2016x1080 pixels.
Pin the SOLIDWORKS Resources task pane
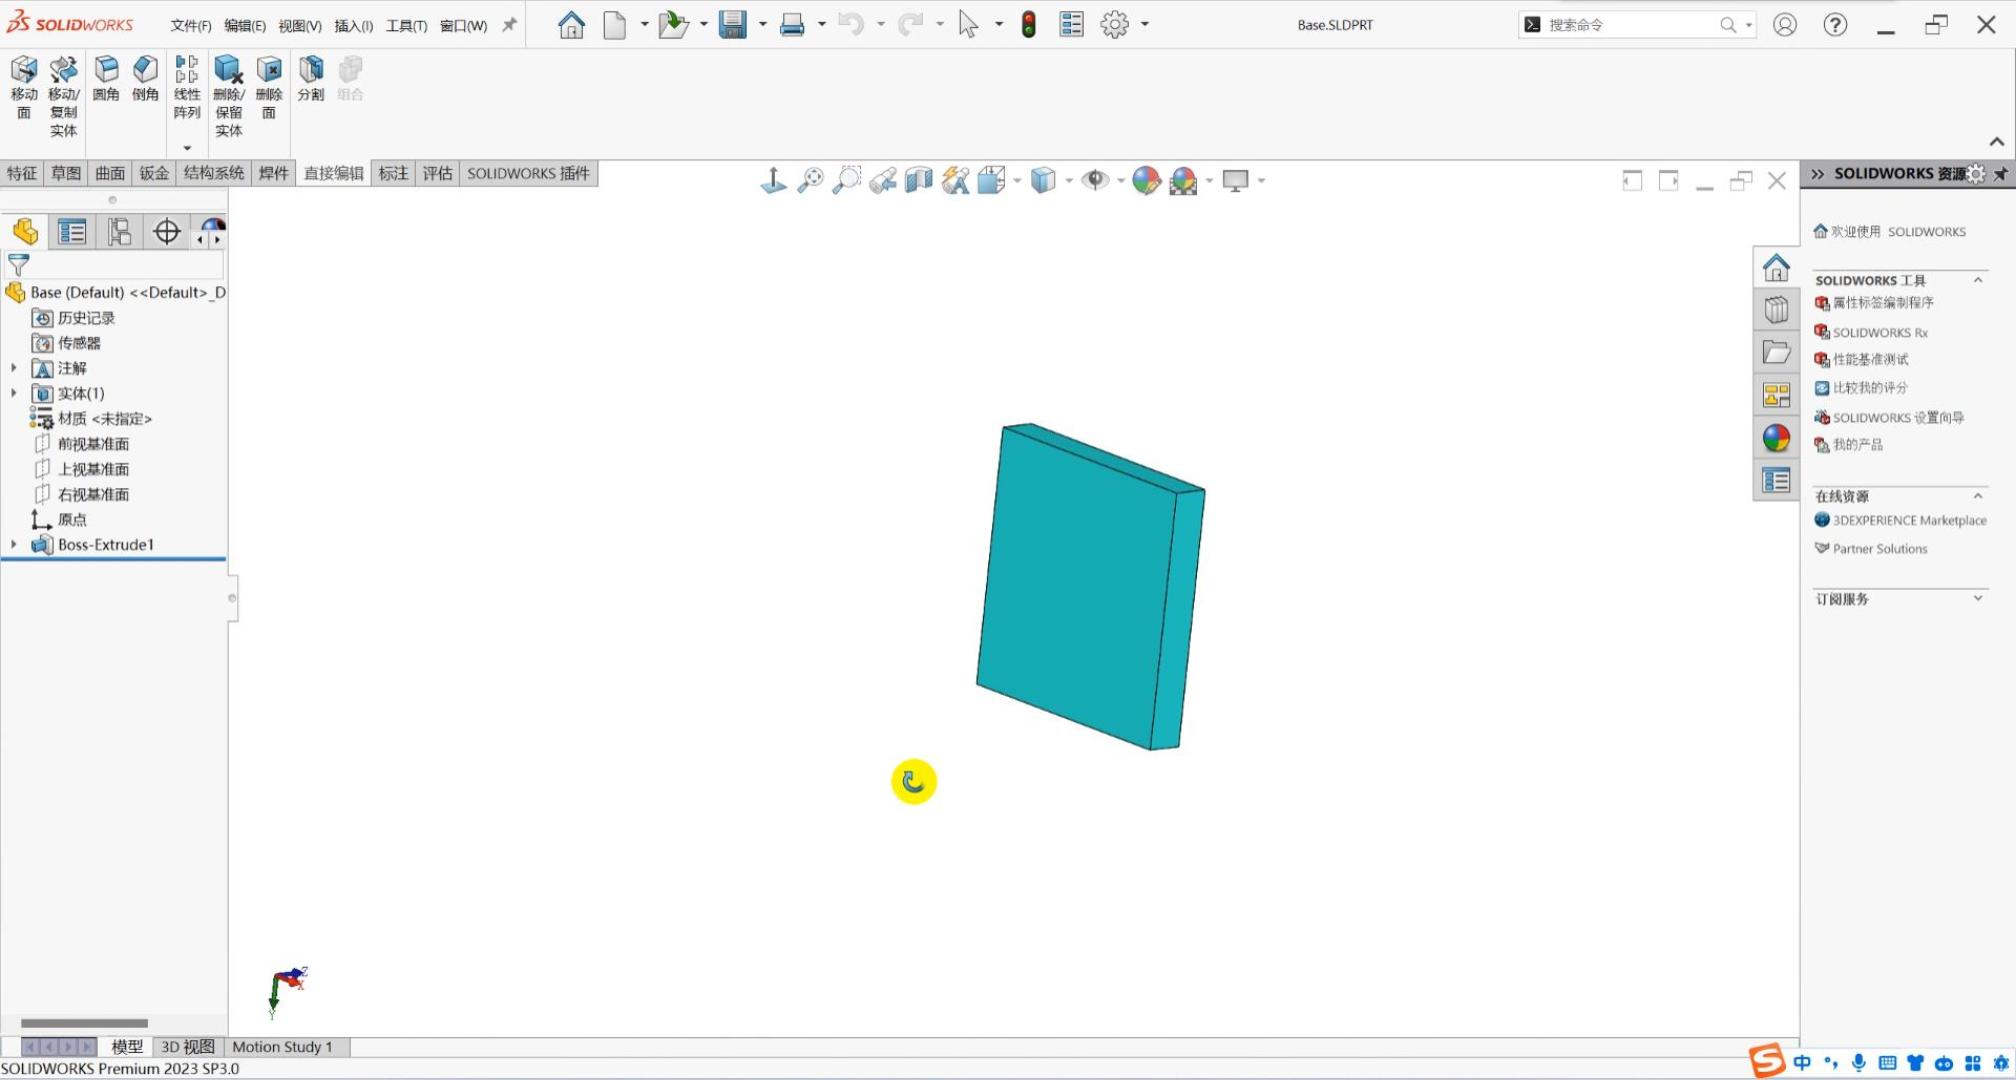2000,174
